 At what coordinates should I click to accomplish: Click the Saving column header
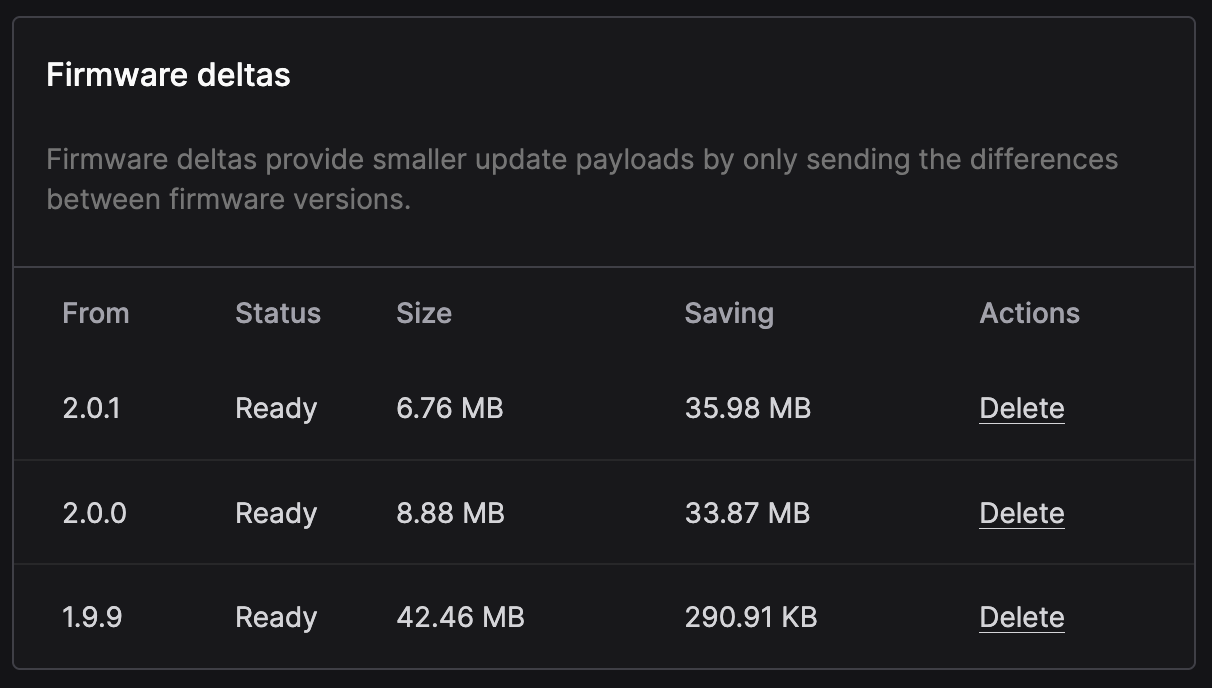tap(729, 313)
